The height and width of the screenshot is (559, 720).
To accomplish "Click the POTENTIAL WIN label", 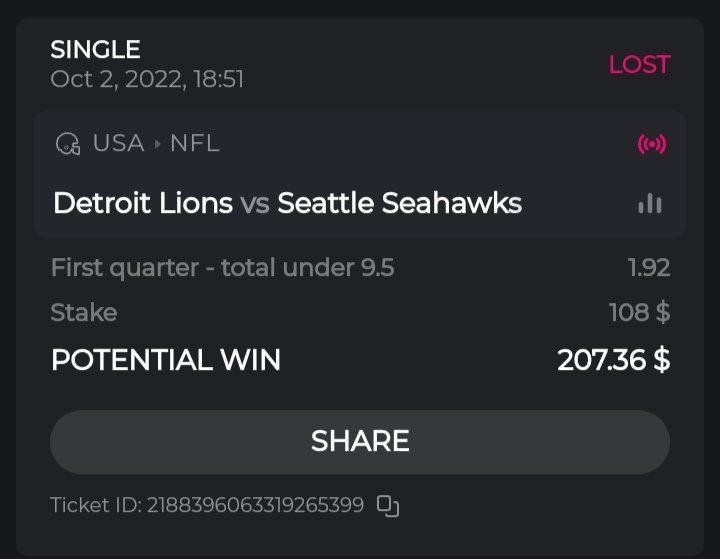I will pyautogui.click(x=165, y=360).
